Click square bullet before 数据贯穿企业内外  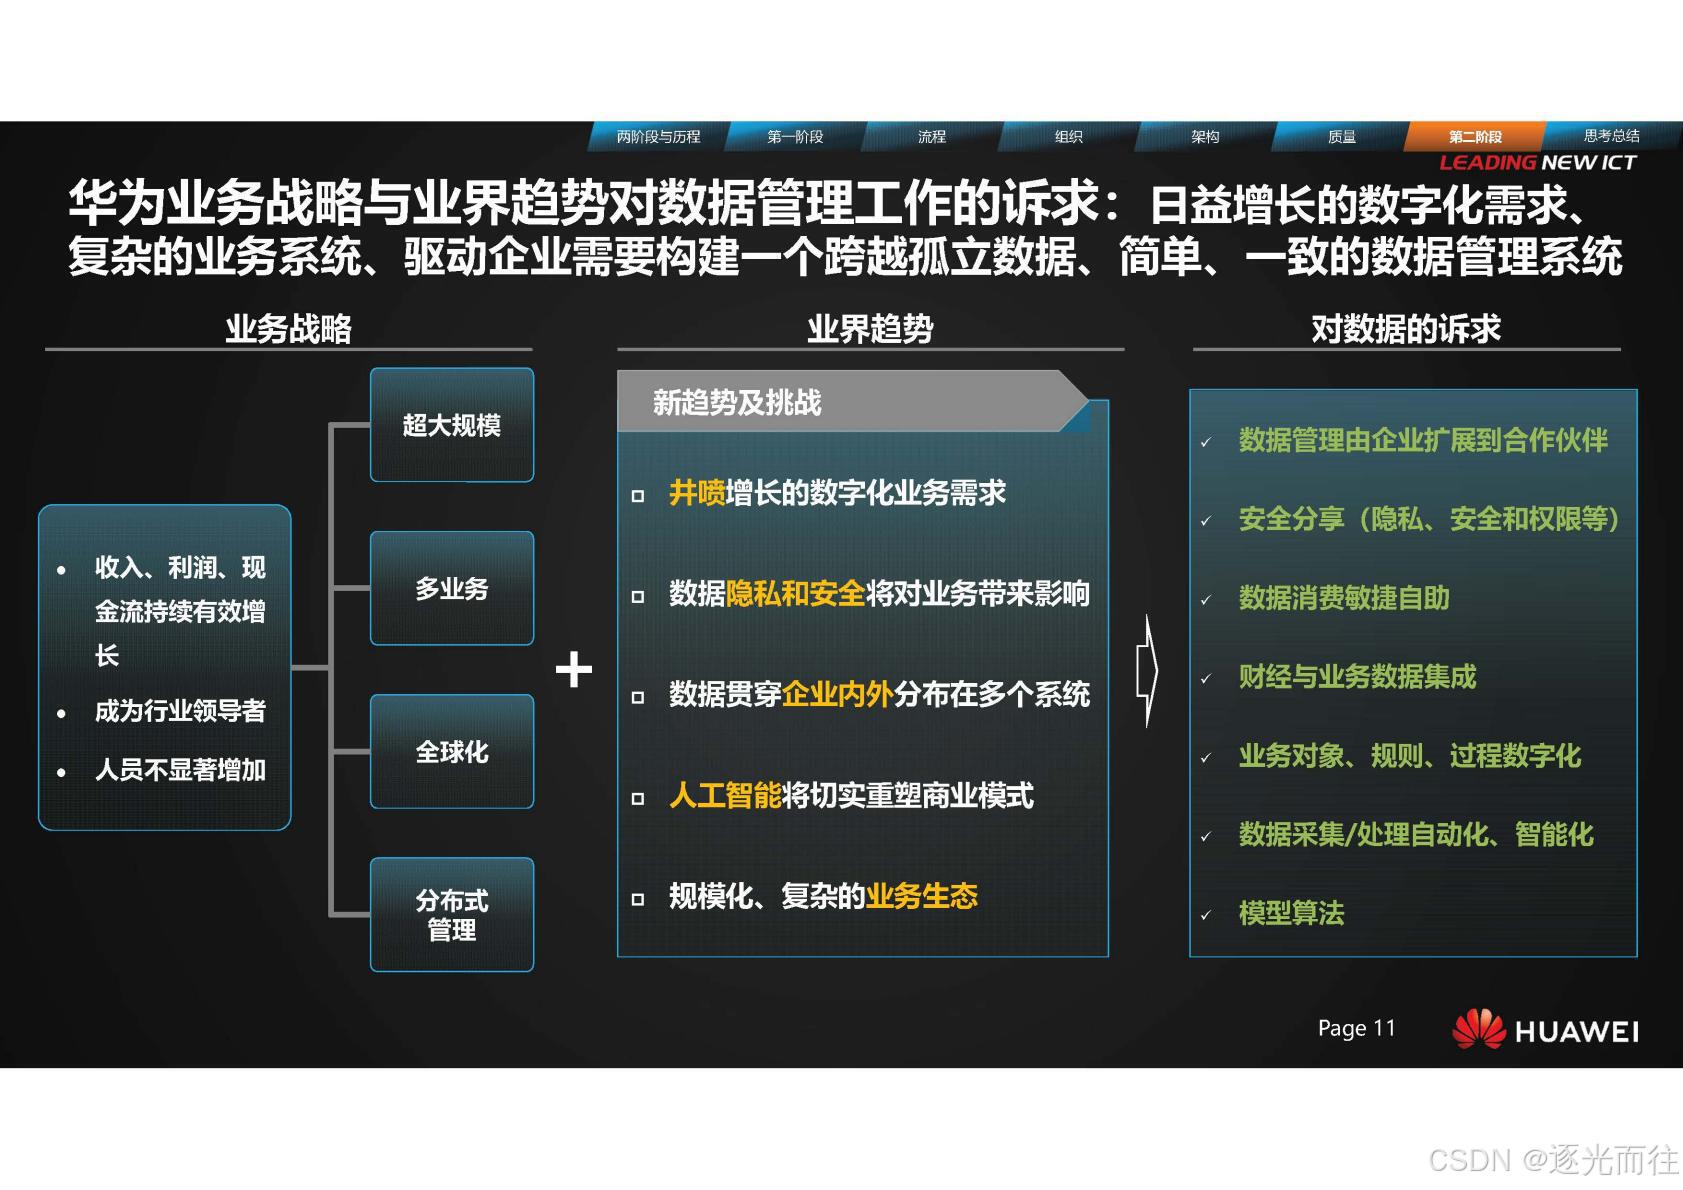(638, 697)
